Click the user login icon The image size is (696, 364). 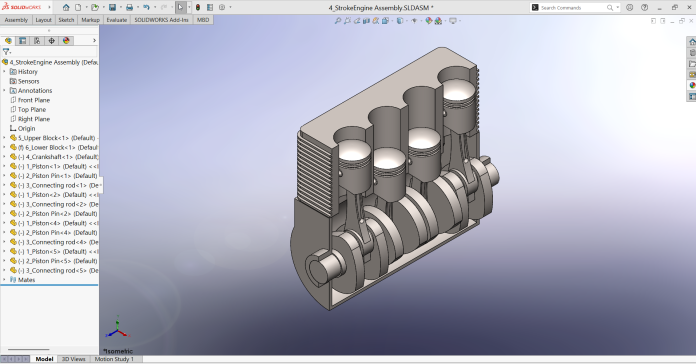(629, 8)
